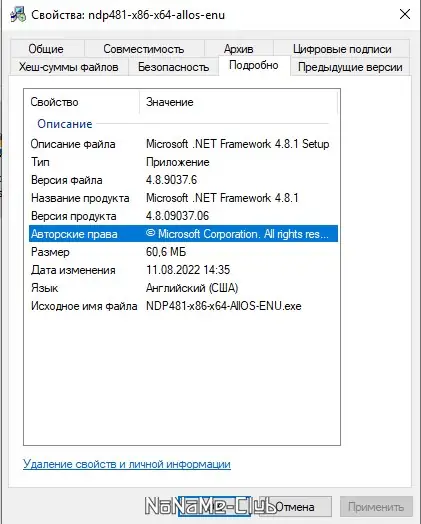Click the highlighted Авторские права row
Screen dimensions: 421x524
183,234
